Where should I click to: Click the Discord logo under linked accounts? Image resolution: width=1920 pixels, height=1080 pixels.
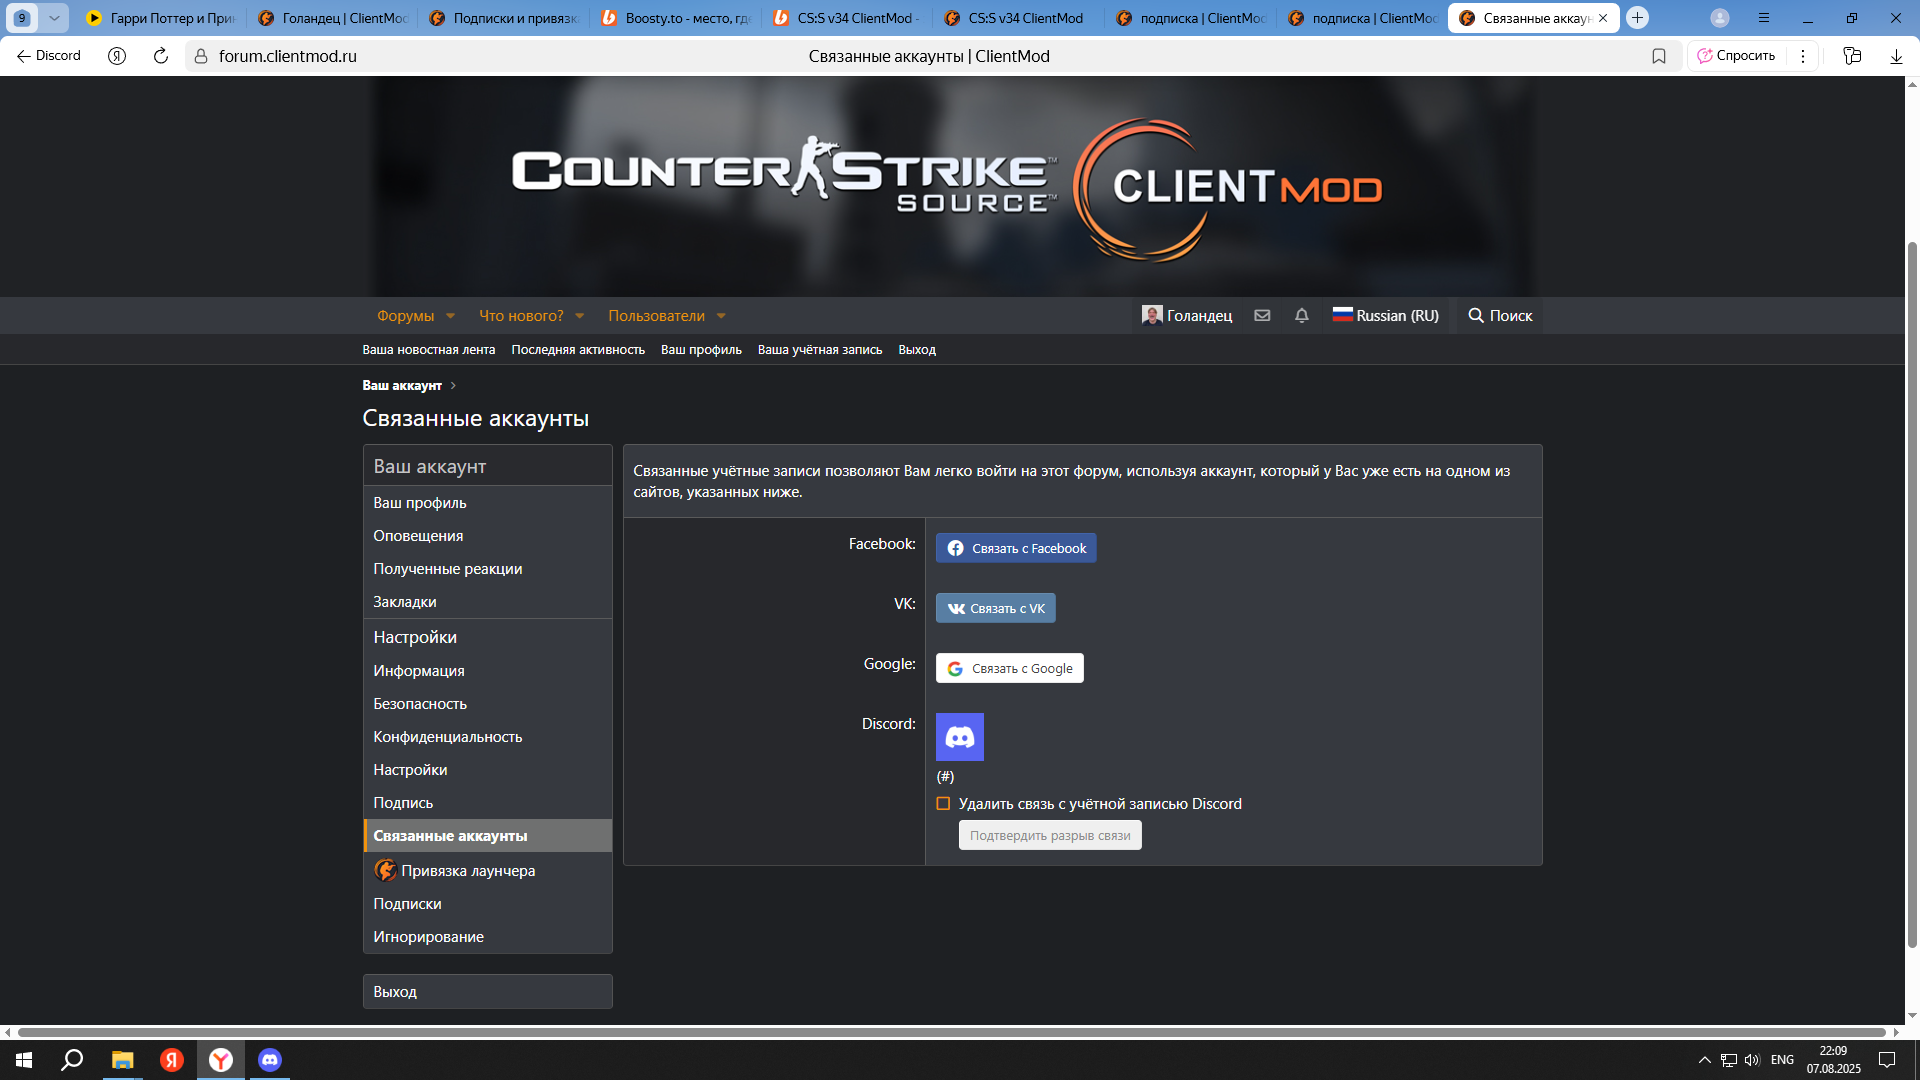(x=959, y=737)
